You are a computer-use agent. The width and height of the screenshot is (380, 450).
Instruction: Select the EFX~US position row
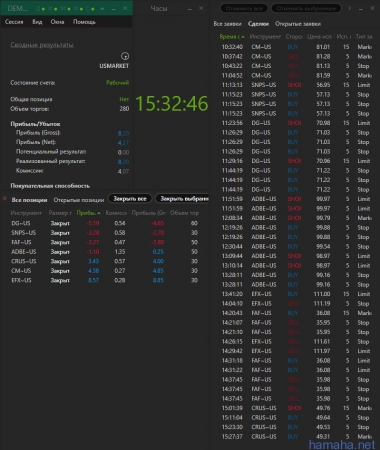click(105, 280)
